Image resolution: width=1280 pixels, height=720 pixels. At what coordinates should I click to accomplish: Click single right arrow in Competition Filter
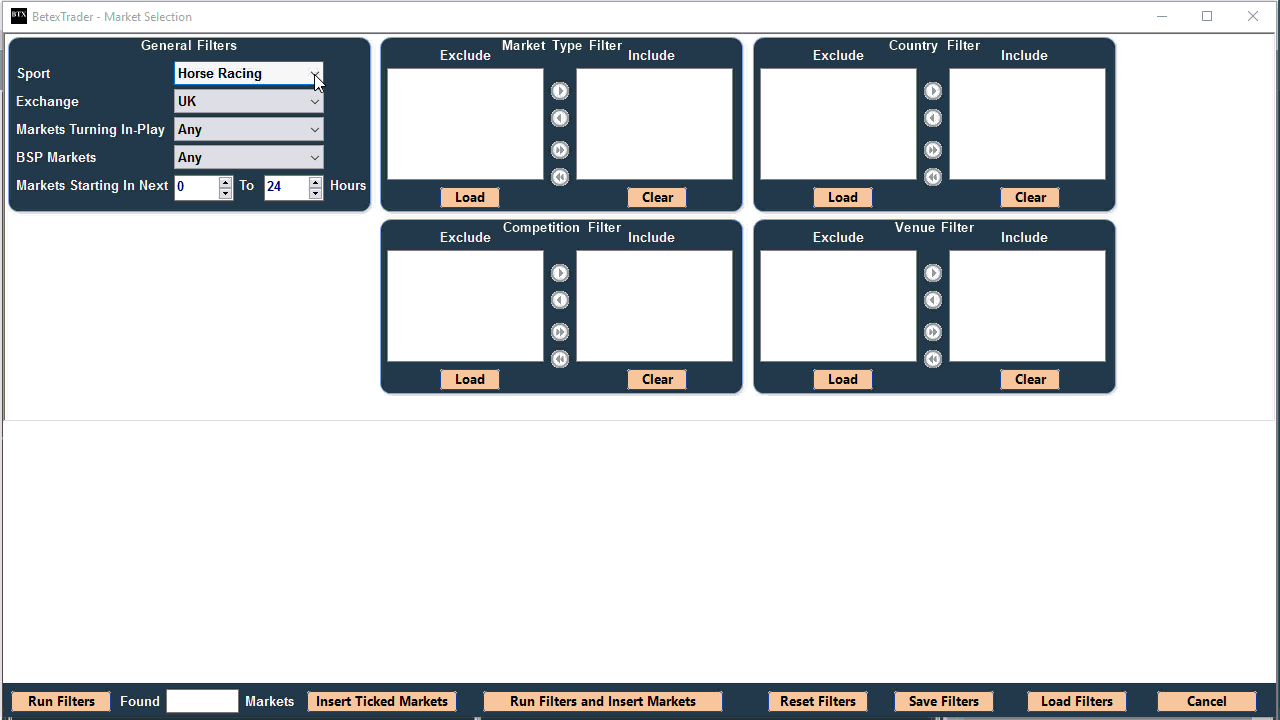[x=560, y=273]
